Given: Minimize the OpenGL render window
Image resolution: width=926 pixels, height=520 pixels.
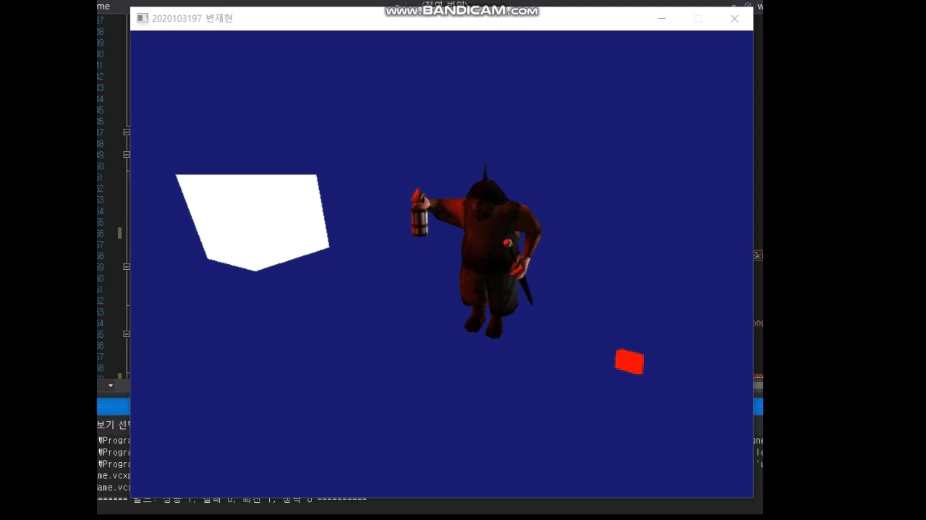Looking at the screenshot, I should [x=661, y=18].
